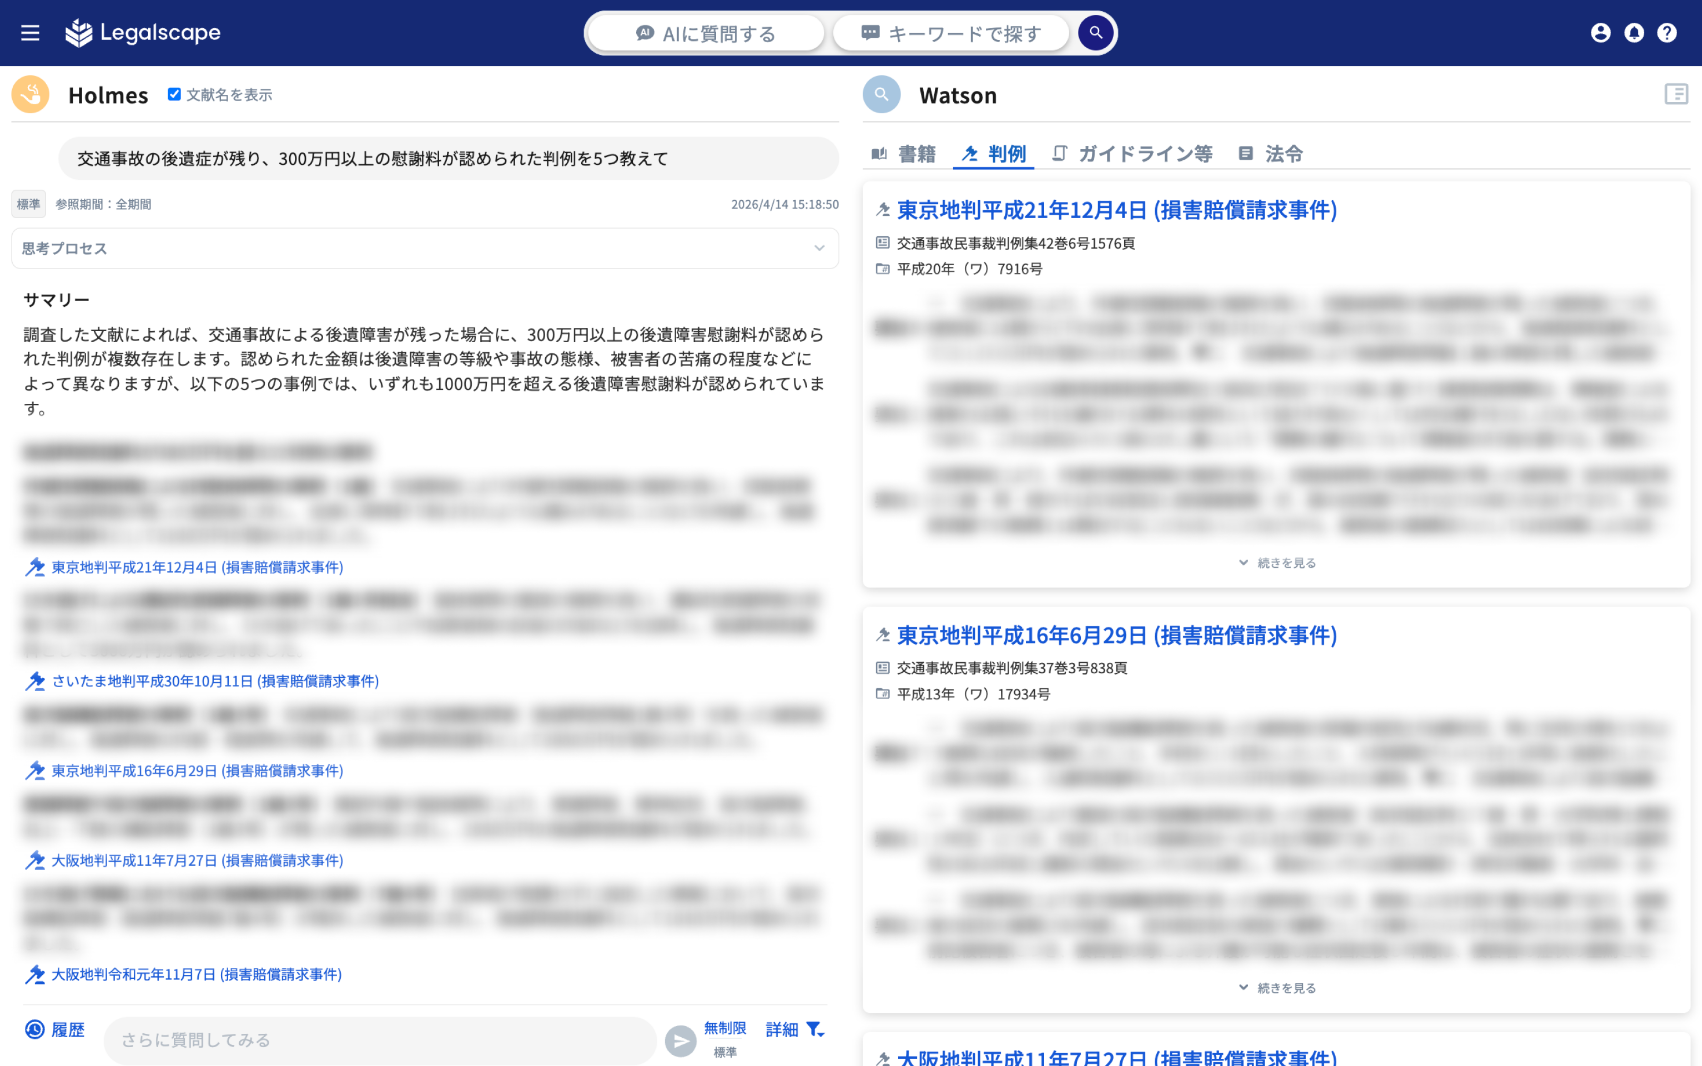The width and height of the screenshot is (1702, 1066).
Task: Open Holmes link 東京地判平成21年12月4日
Action: coord(197,567)
